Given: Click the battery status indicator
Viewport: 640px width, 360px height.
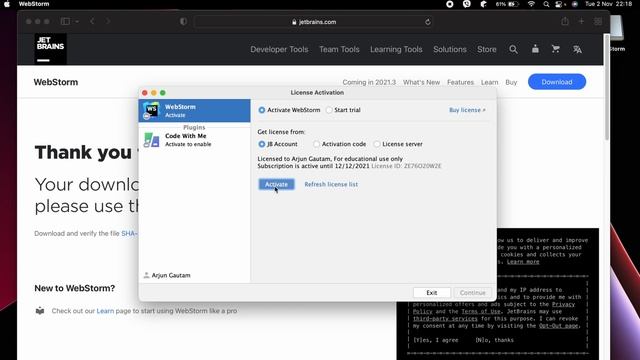Looking at the screenshot, I should [x=507, y=4].
